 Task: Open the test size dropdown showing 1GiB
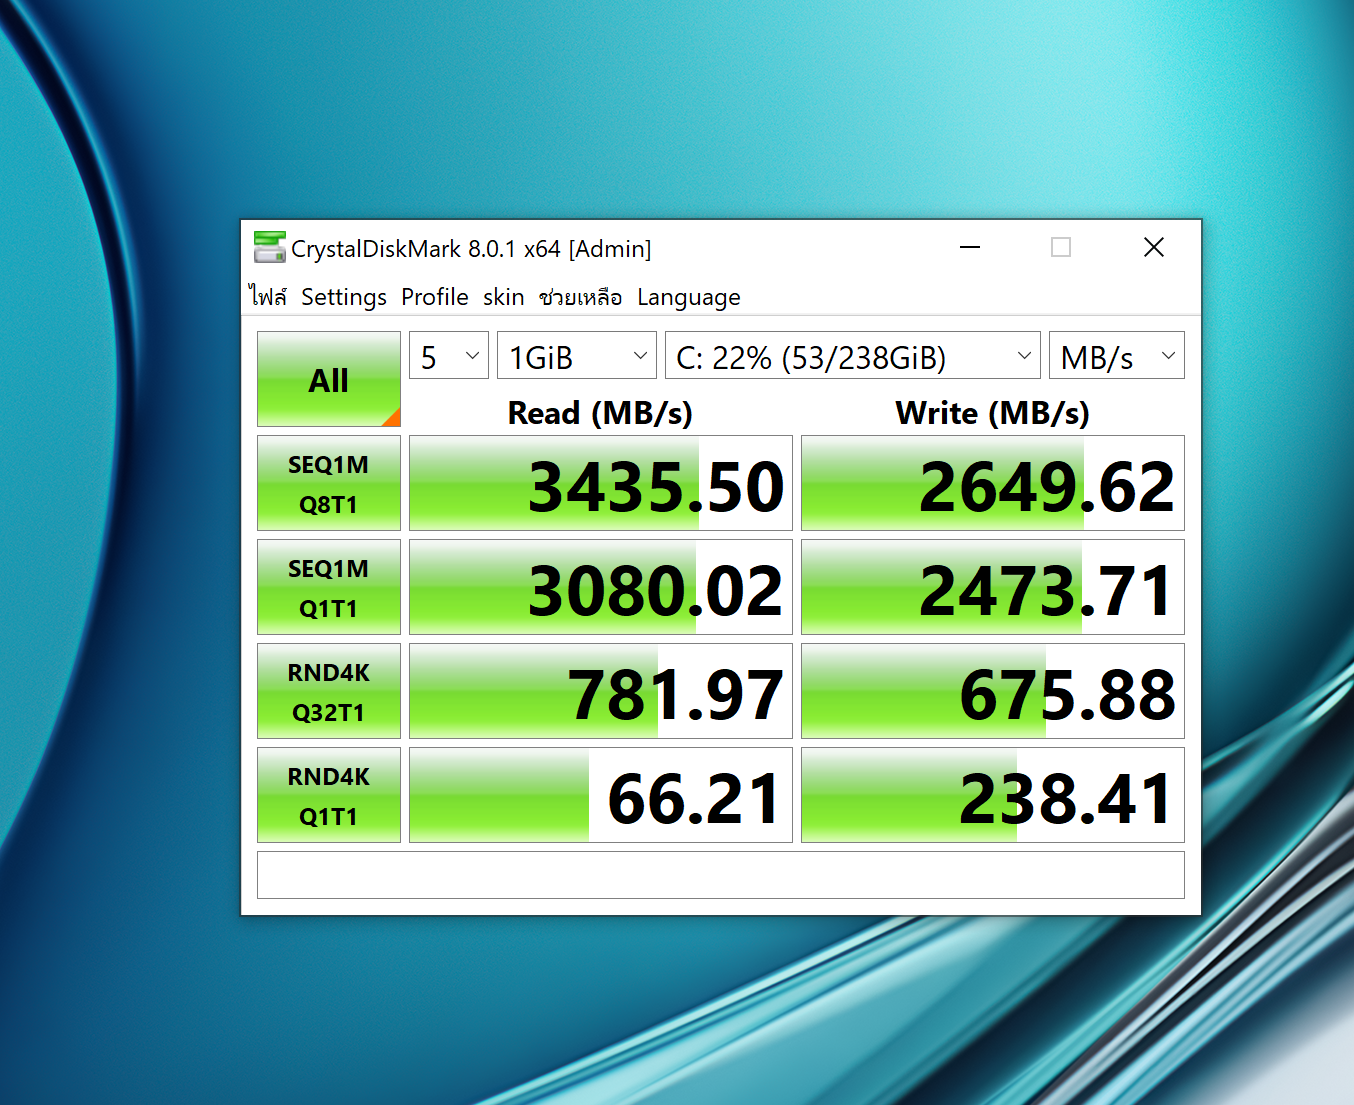577,355
